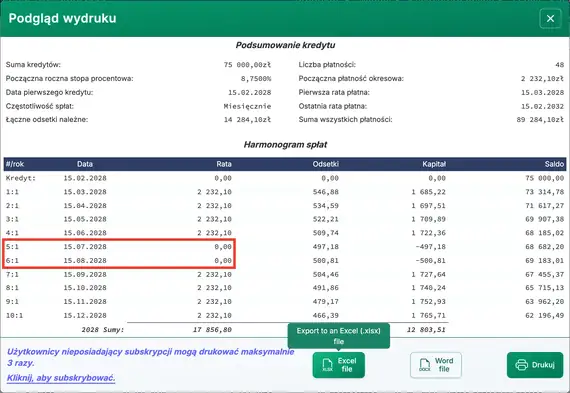Click the Data column header
The image size is (570, 393).
(85, 164)
